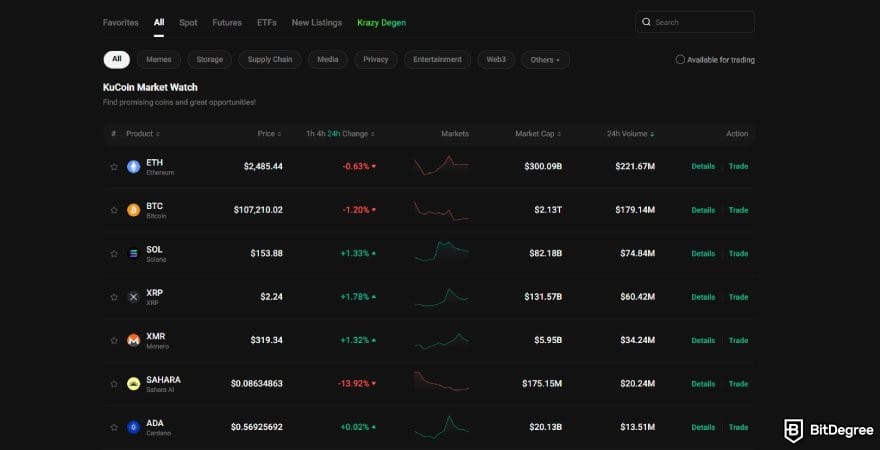
Task: Favorite ETH with its star icon
Action: pyautogui.click(x=114, y=167)
